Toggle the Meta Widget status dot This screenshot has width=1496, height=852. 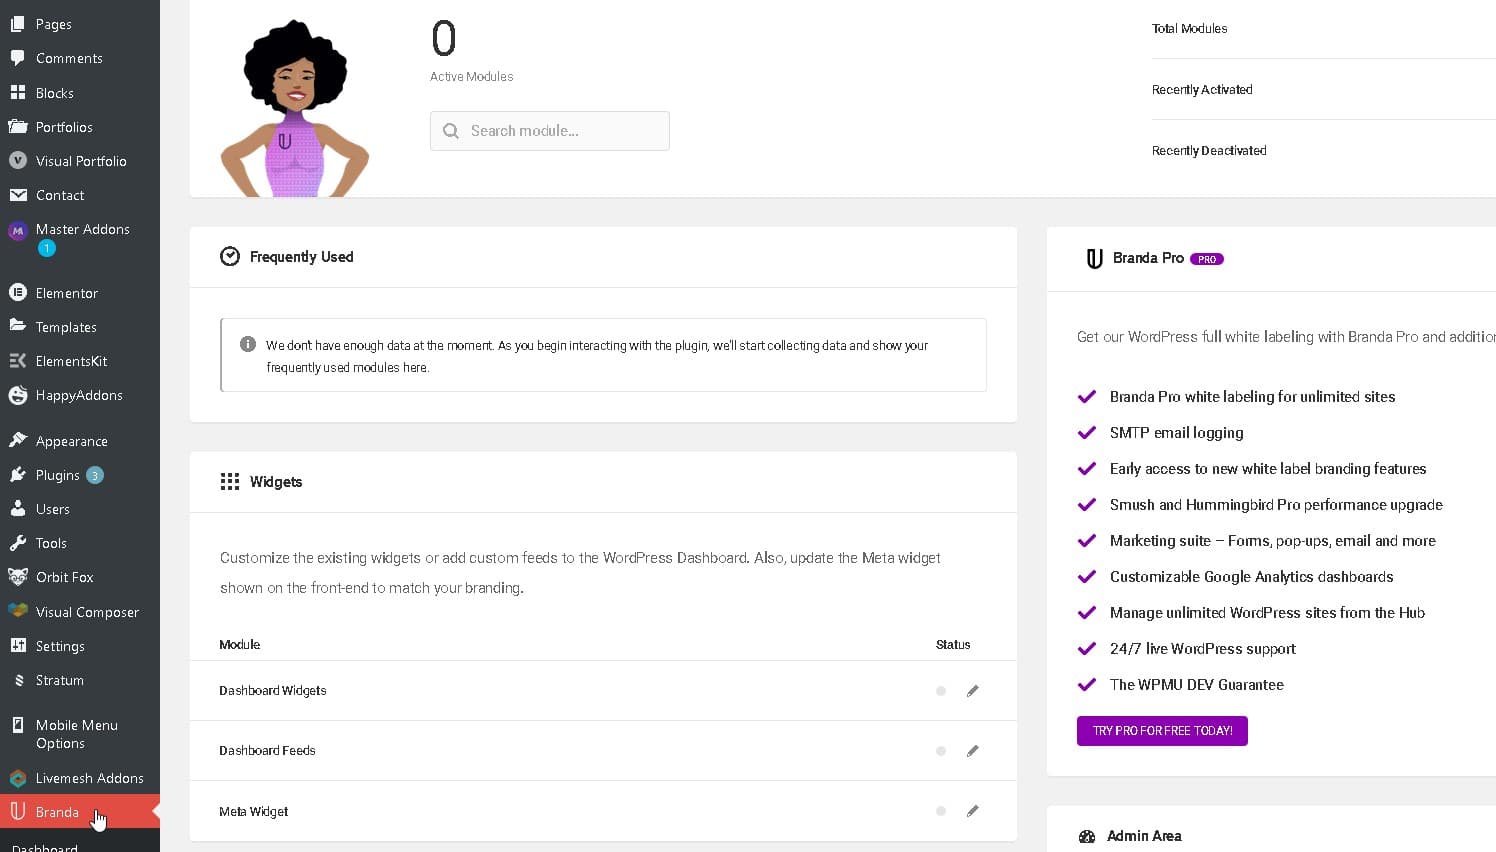(941, 811)
